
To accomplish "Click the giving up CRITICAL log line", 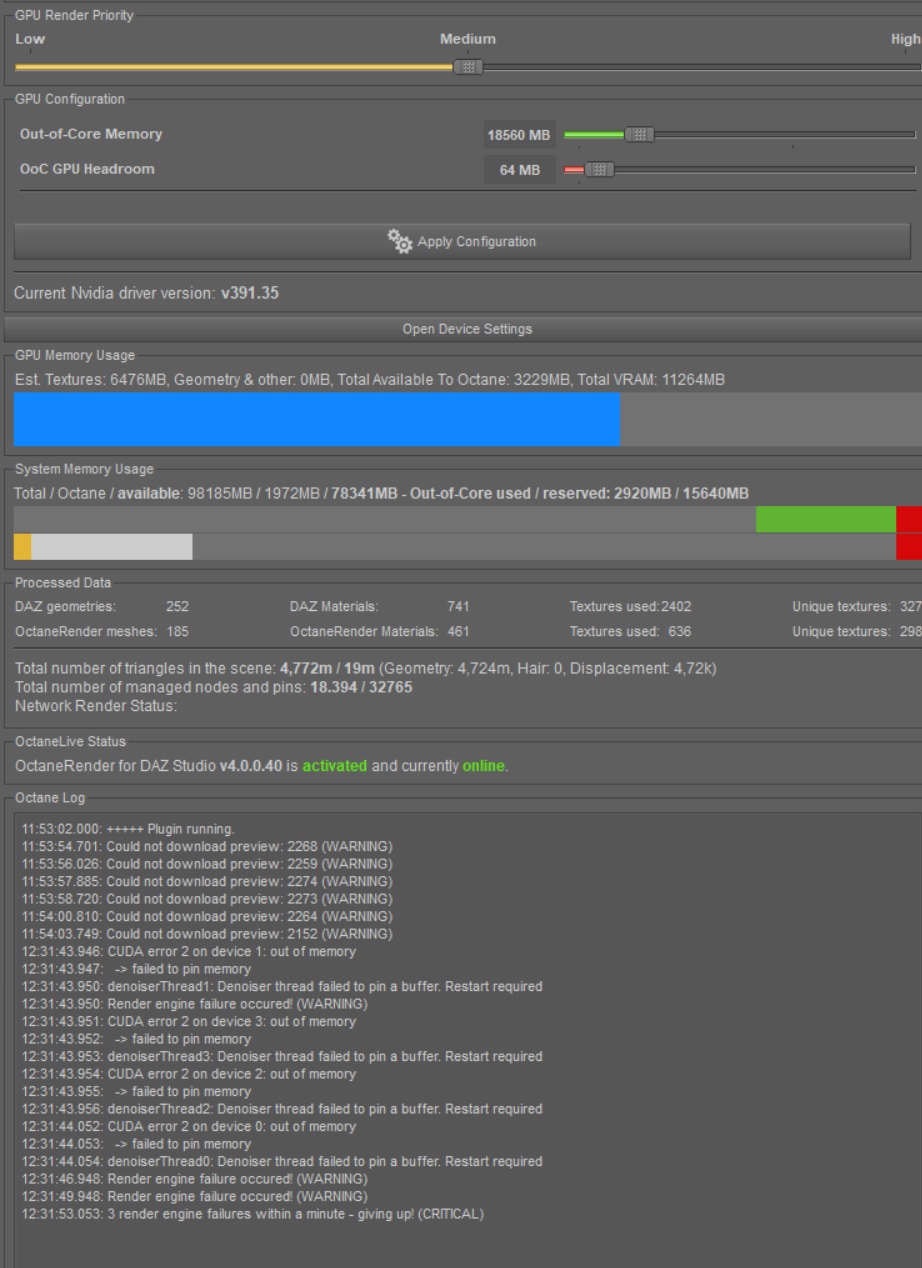I will pos(253,1214).
